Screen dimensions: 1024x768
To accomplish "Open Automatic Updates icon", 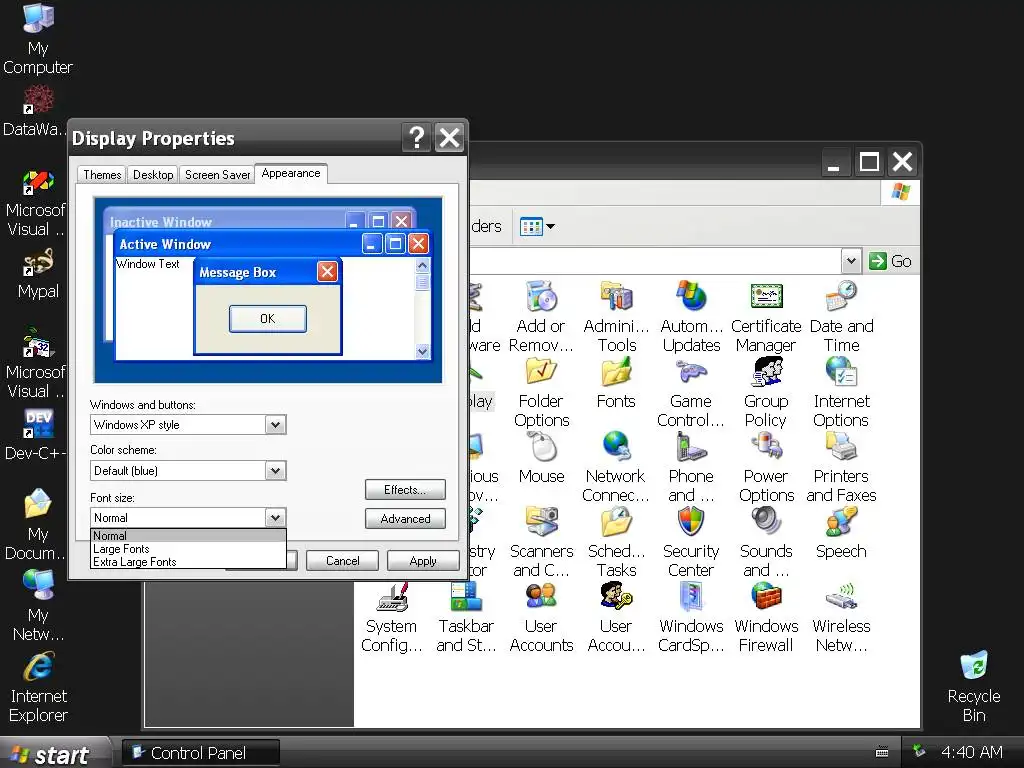I will 691,317.
